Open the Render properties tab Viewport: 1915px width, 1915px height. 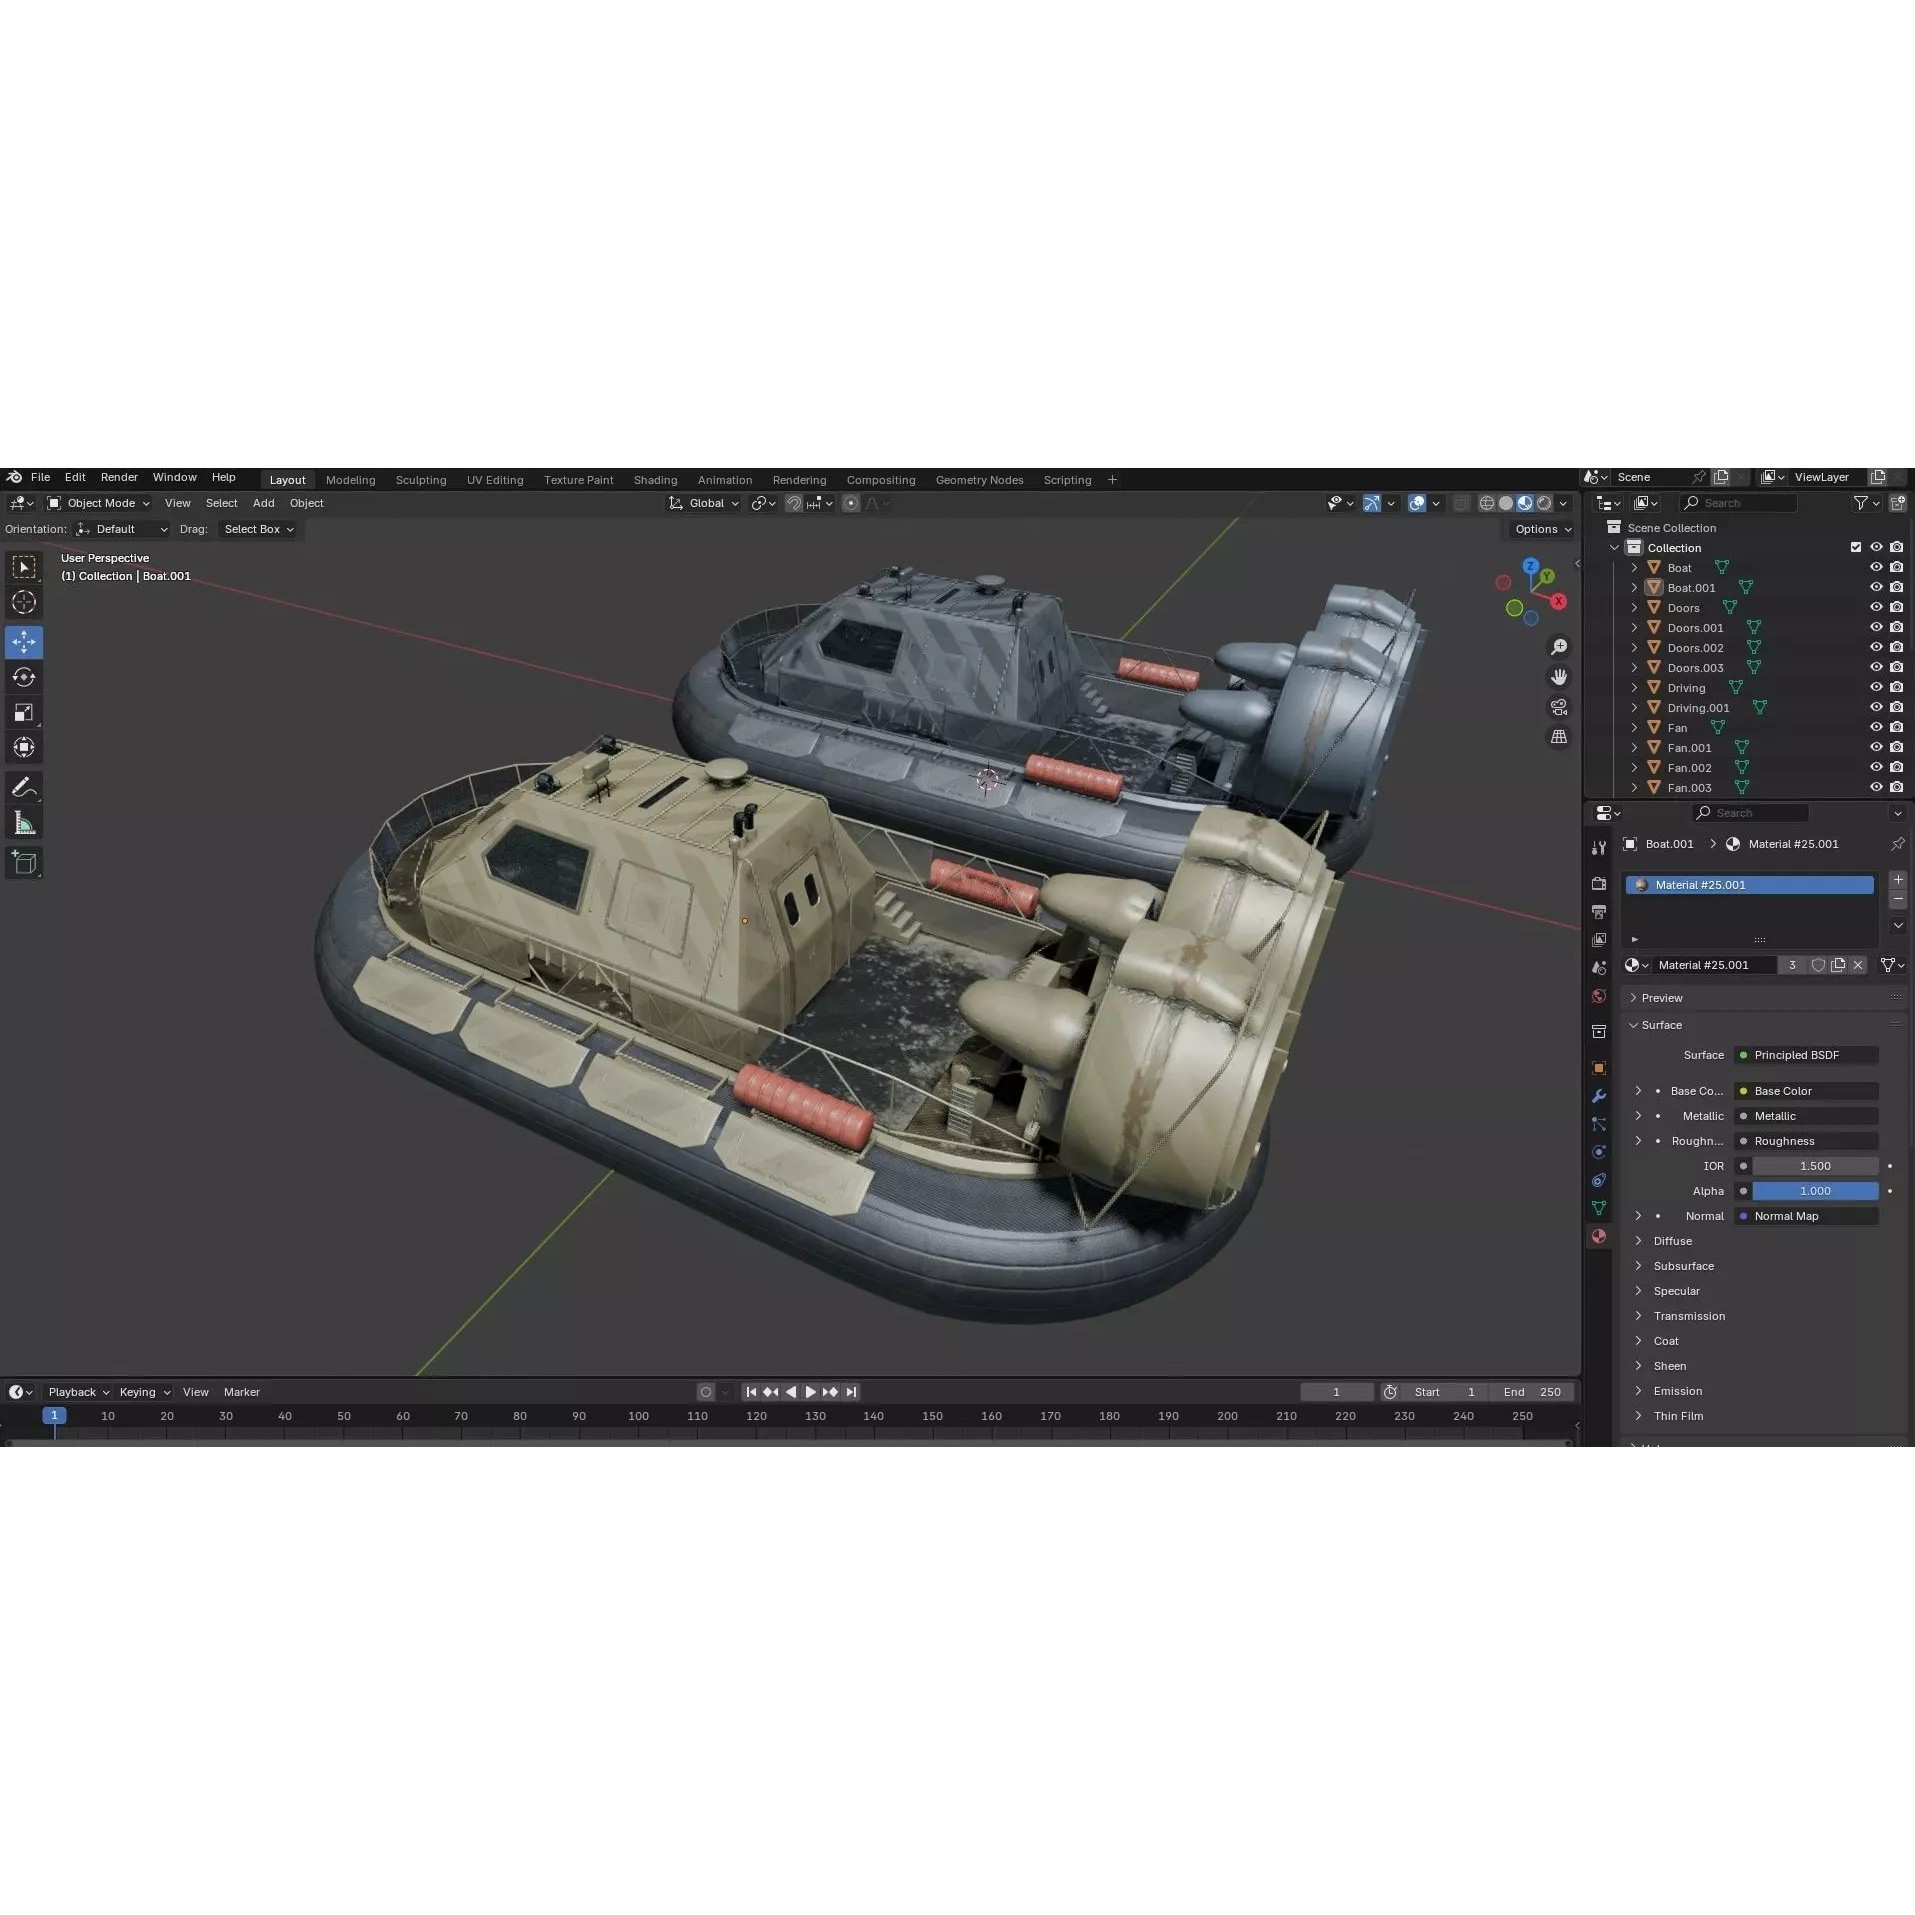[1598, 883]
